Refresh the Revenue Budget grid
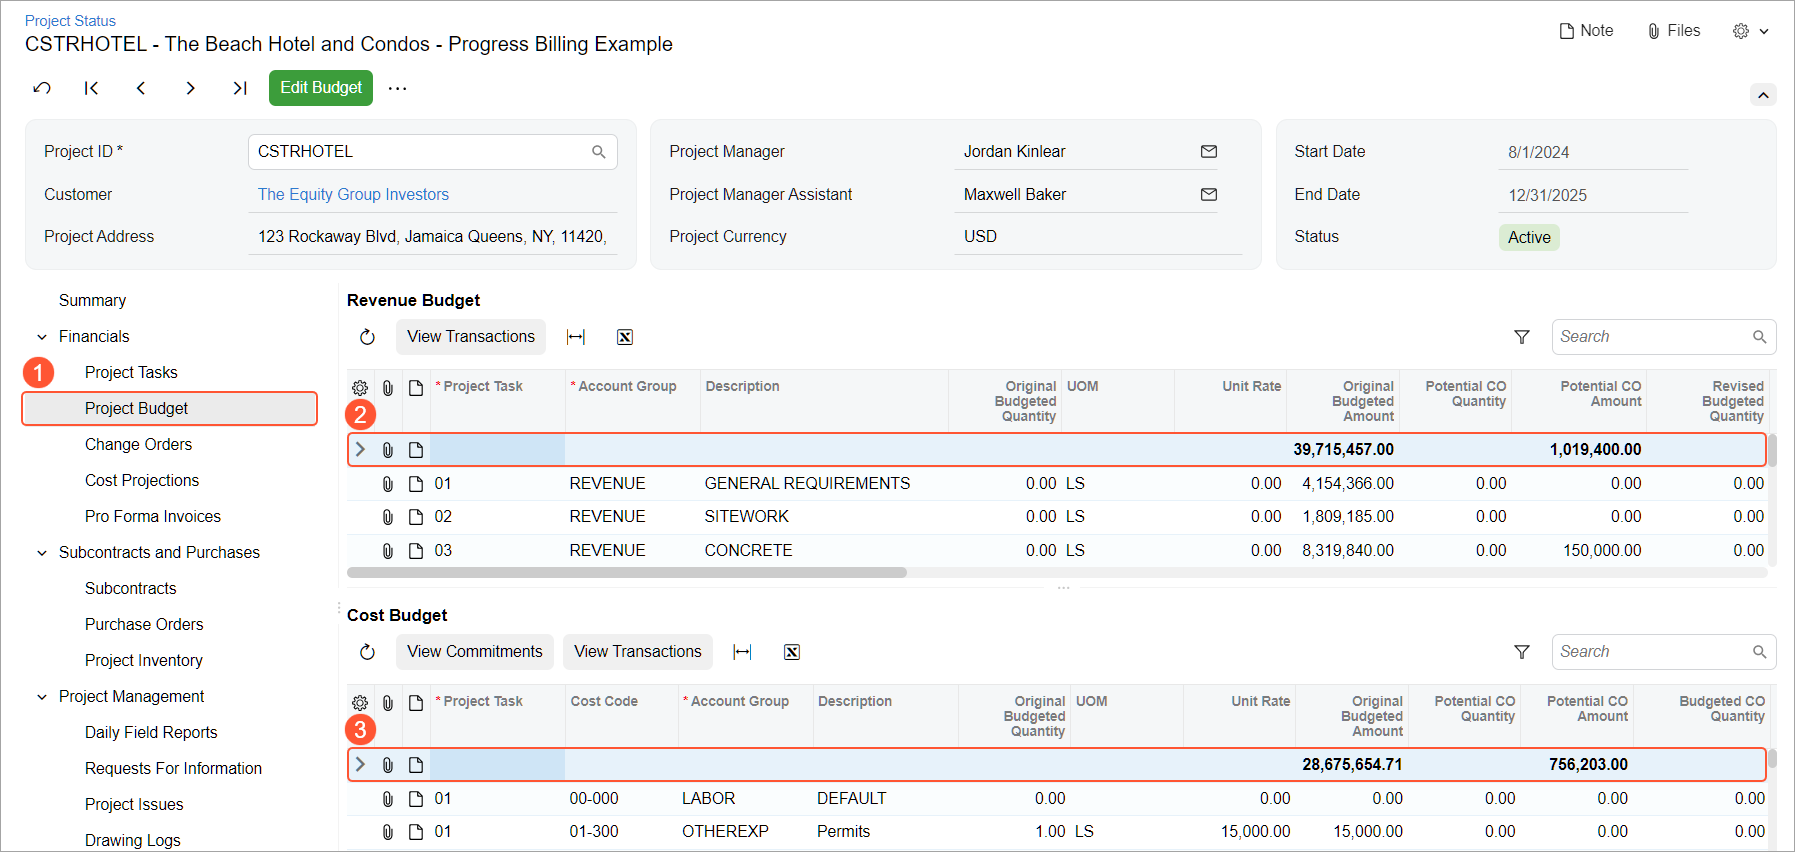The height and width of the screenshot is (852, 1795). (x=367, y=337)
